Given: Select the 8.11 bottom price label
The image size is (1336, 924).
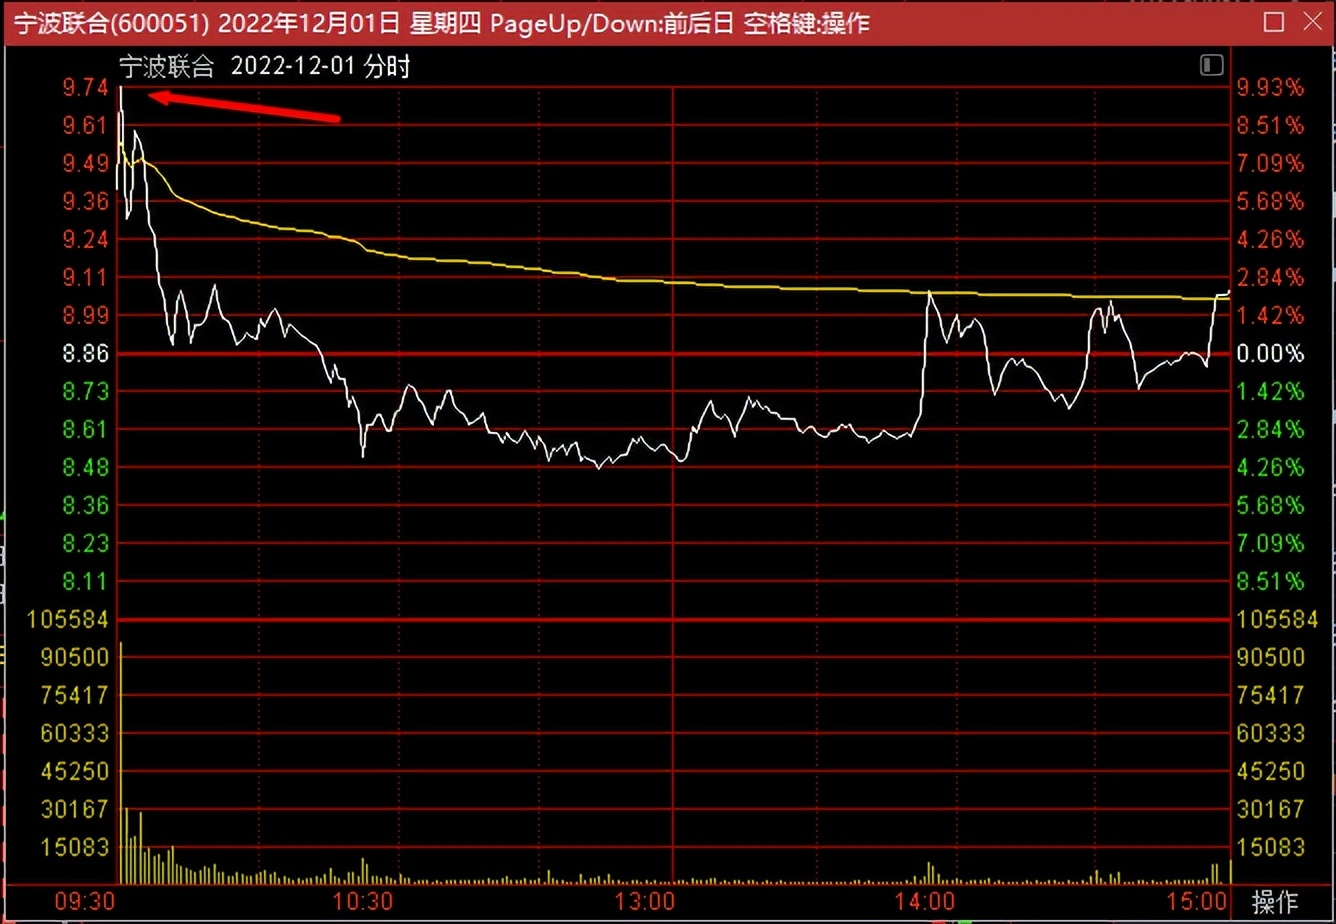Looking at the screenshot, I should pyautogui.click(x=84, y=581).
